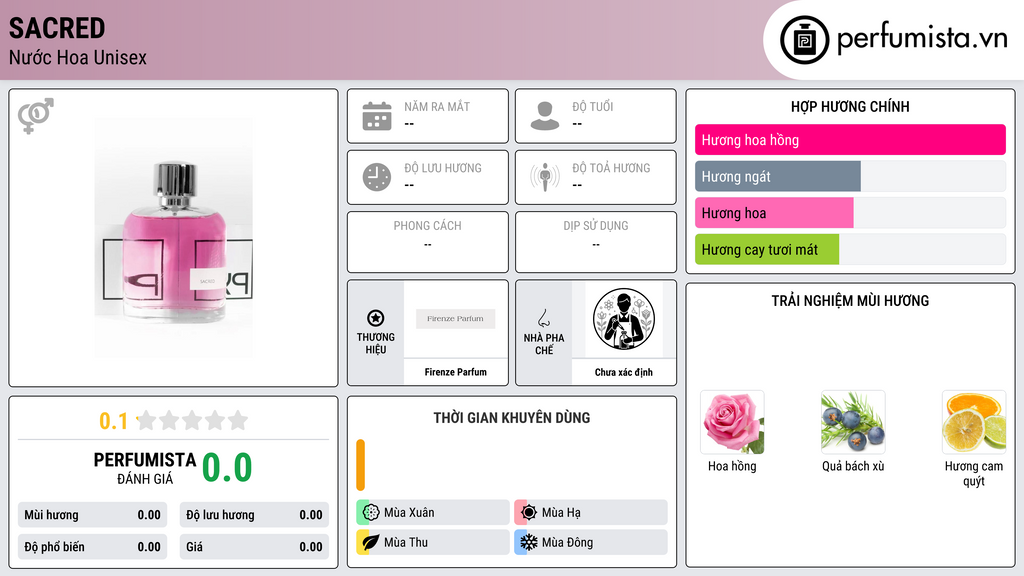The width and height of the screenshot is (1024, 576).
Task: Click the perfumista.vn site name
Action: point(922,38)
